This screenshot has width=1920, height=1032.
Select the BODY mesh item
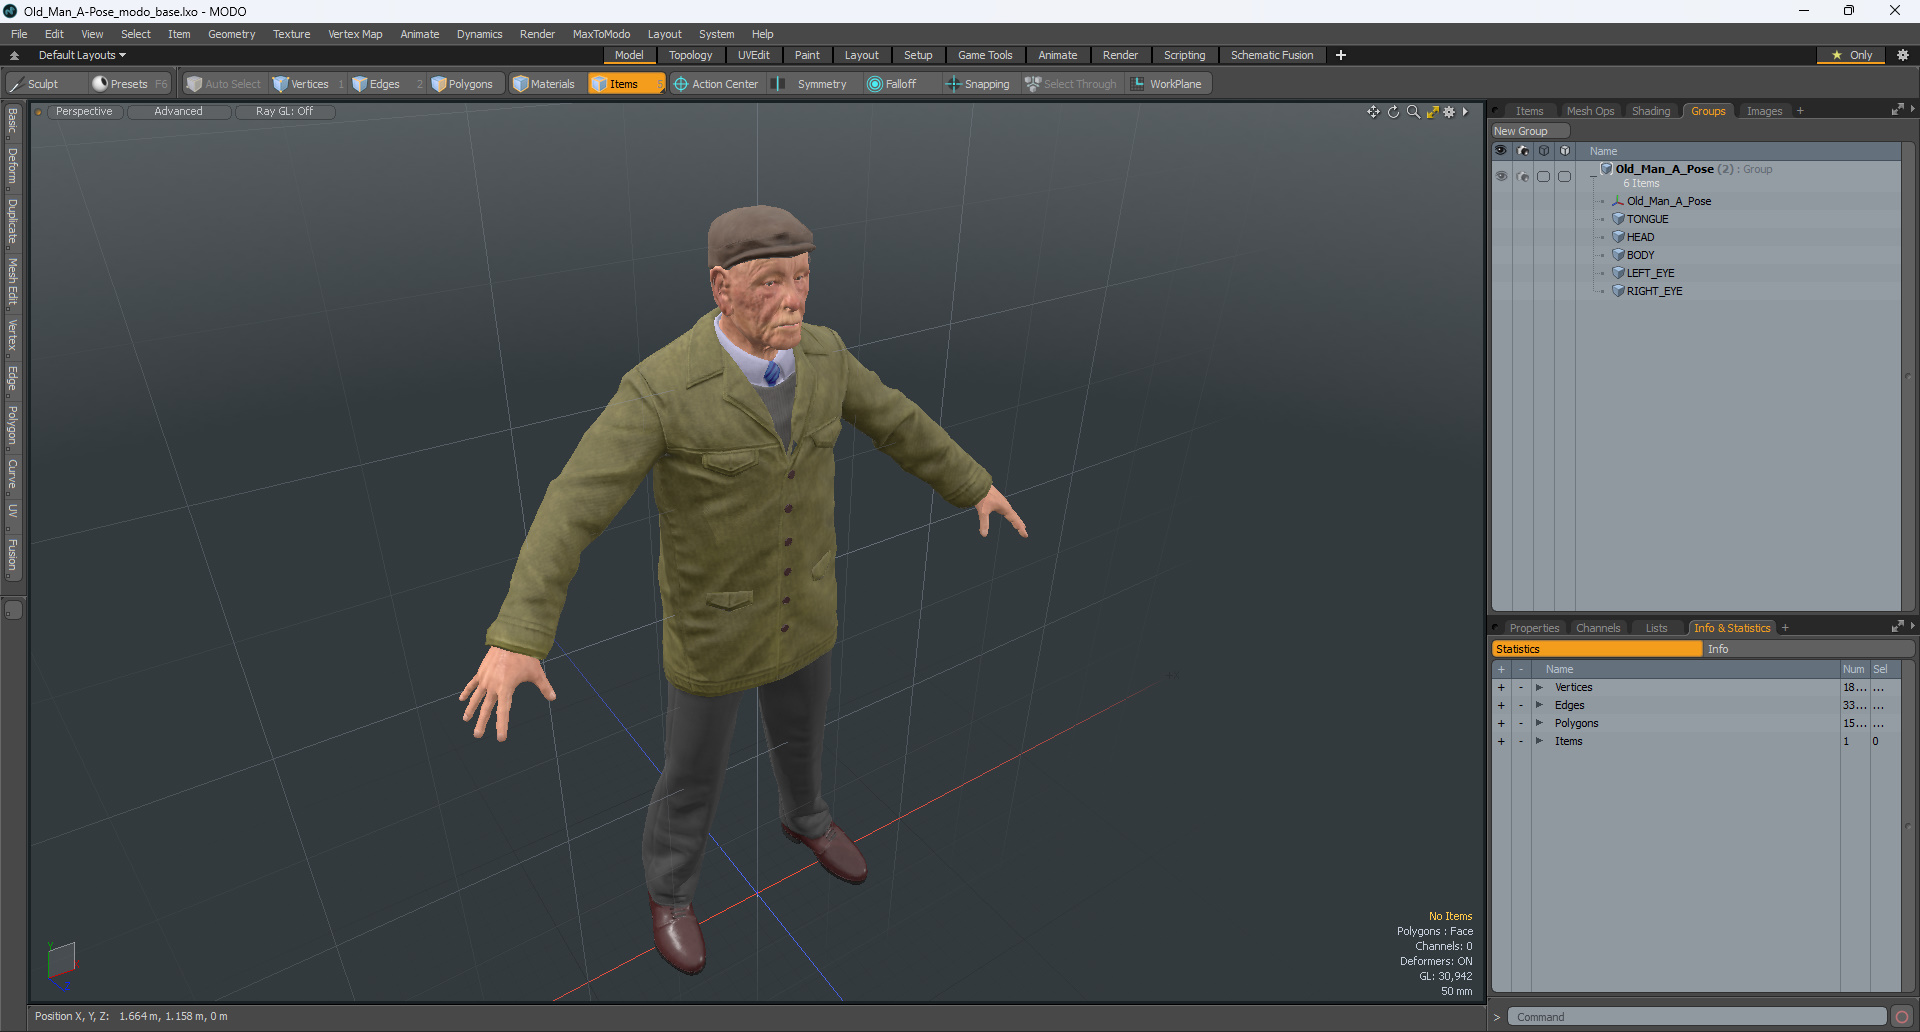click(1640, 255)
